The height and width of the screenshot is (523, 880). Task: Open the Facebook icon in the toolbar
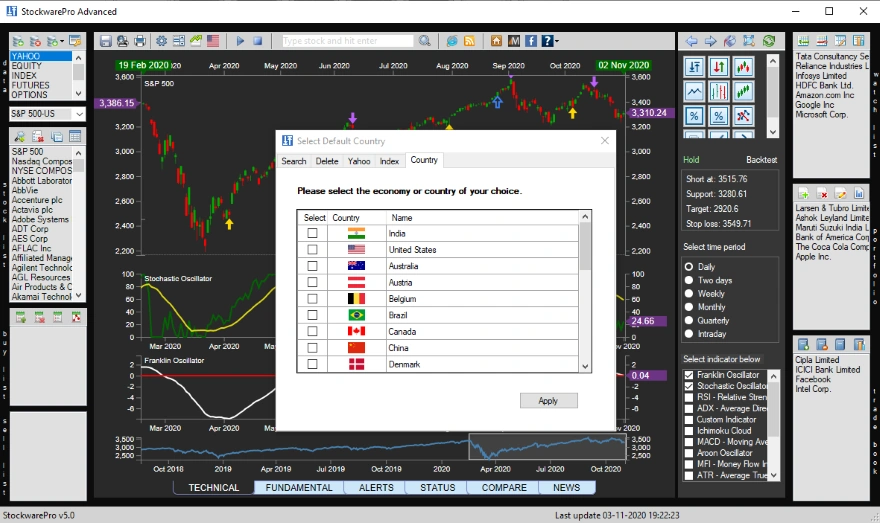[x=531, y=41]
